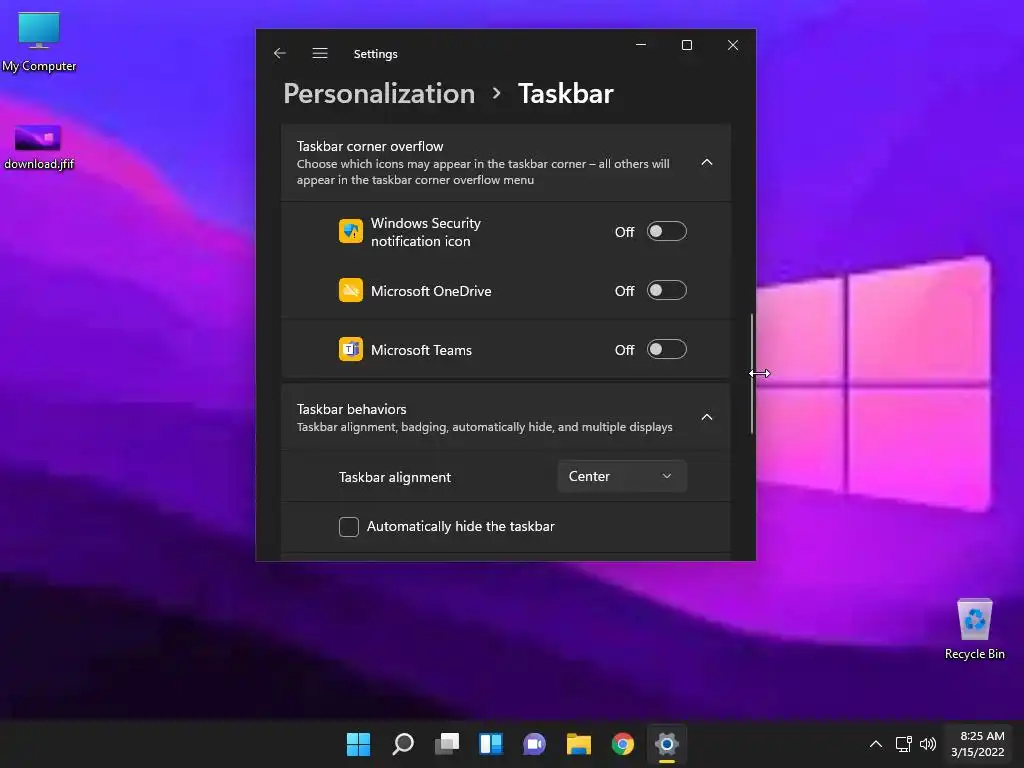Switch on the Microsoft Teams toggle
Screen dimensions: 1024x768
(x=666, y=349)
